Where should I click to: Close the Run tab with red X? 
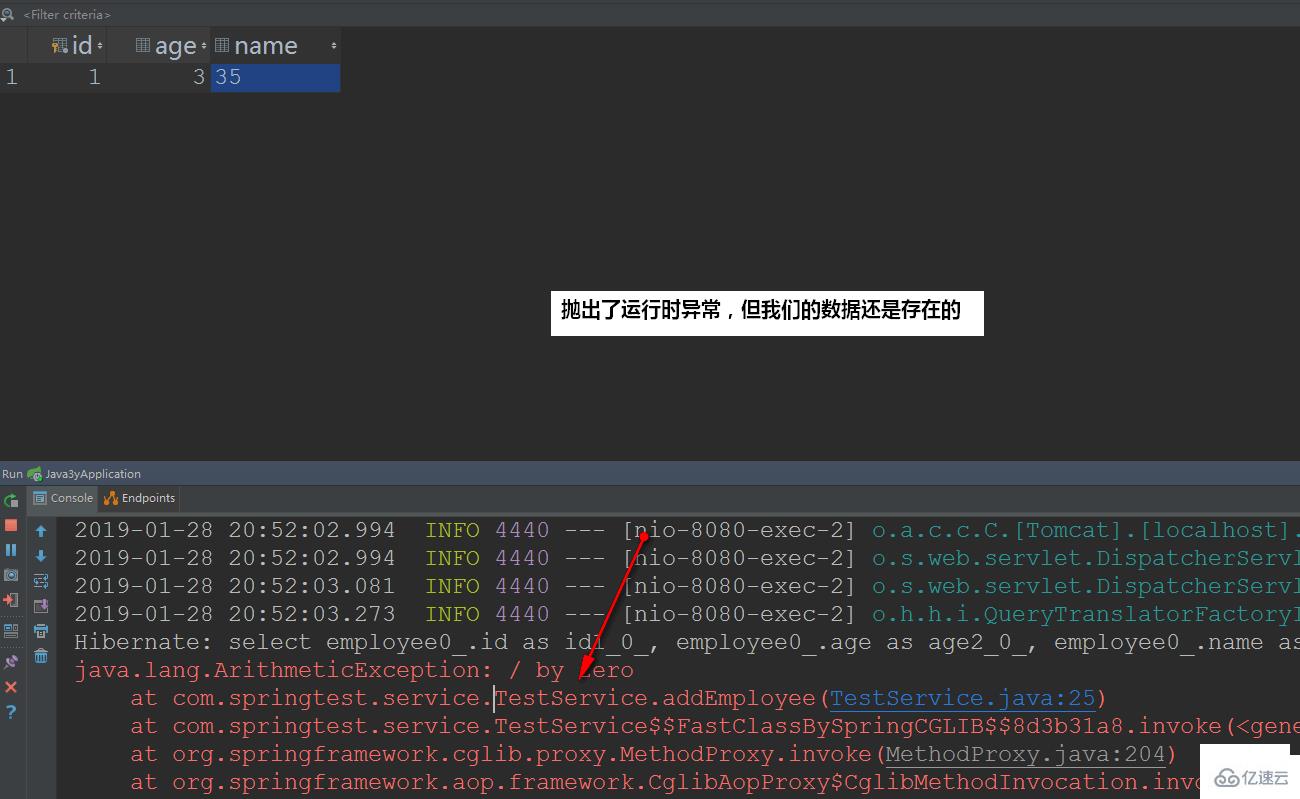click(11, 687)
